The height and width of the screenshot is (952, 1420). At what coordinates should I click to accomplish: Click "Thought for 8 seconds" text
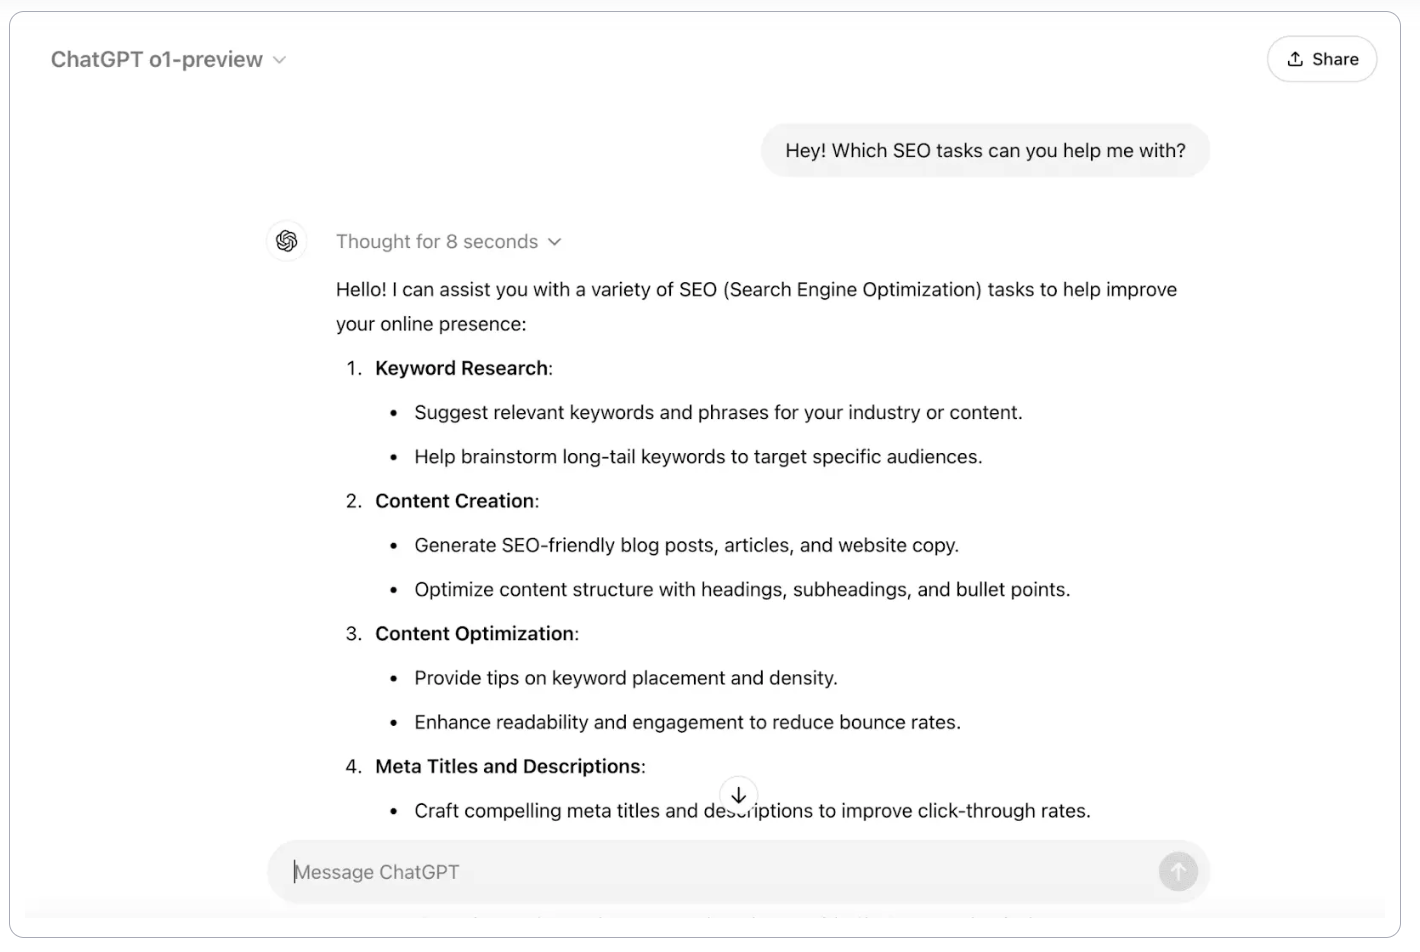[436, 241]
